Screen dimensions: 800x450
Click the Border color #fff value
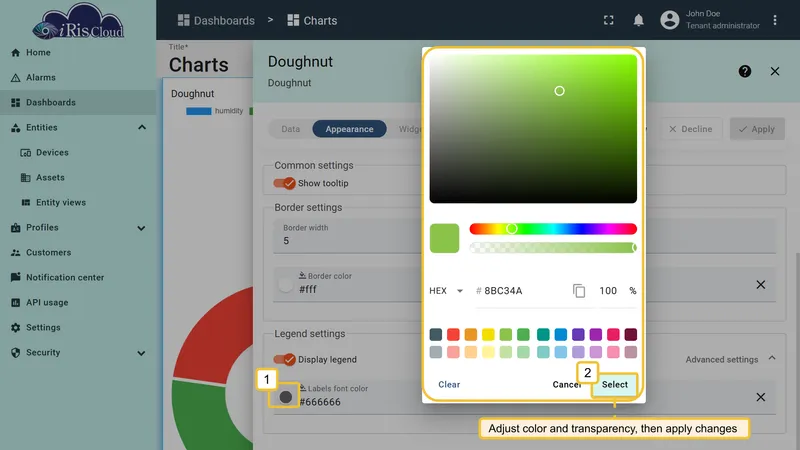pos(308,289)
